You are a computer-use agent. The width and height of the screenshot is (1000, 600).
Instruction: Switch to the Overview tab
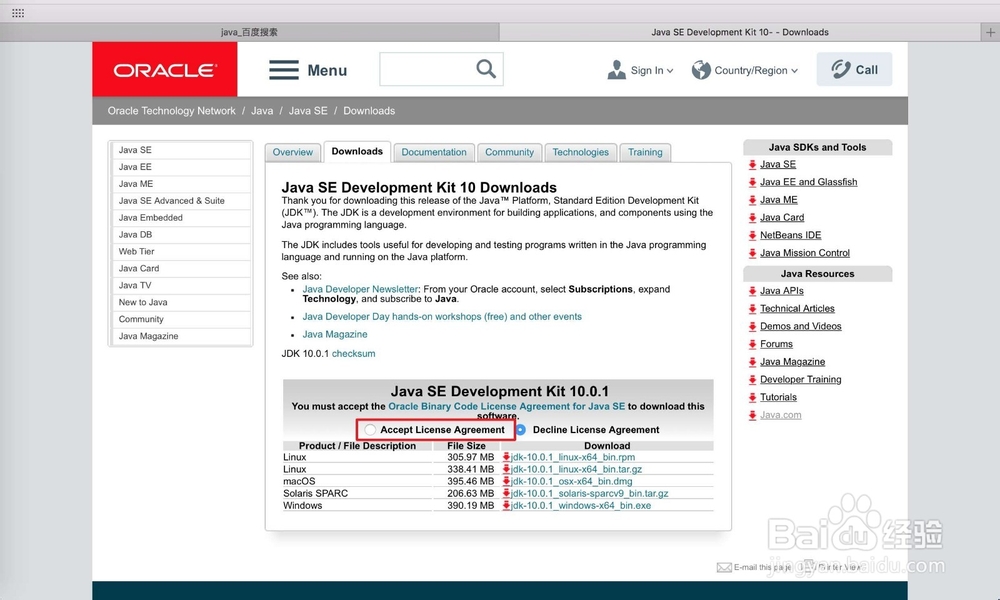click(x=293, y=152)
